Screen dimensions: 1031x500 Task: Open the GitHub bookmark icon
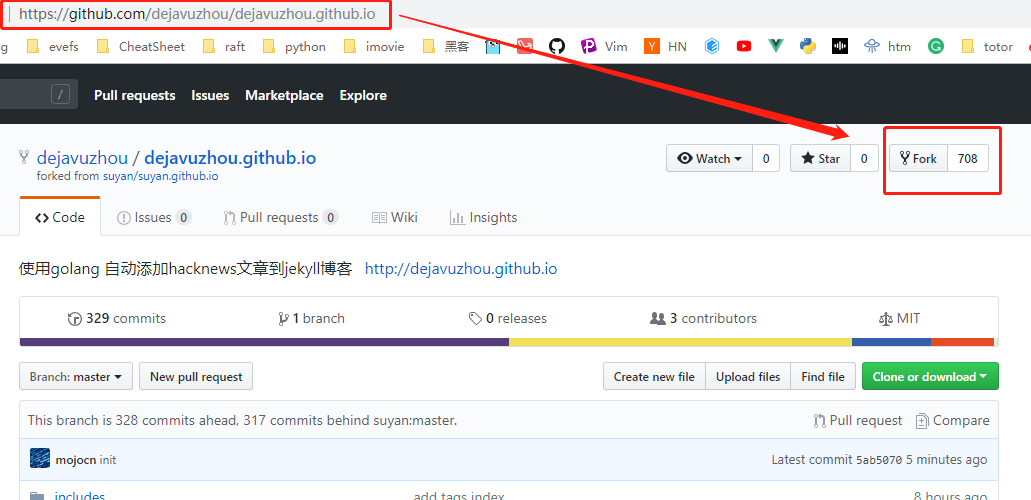point(557,46)
